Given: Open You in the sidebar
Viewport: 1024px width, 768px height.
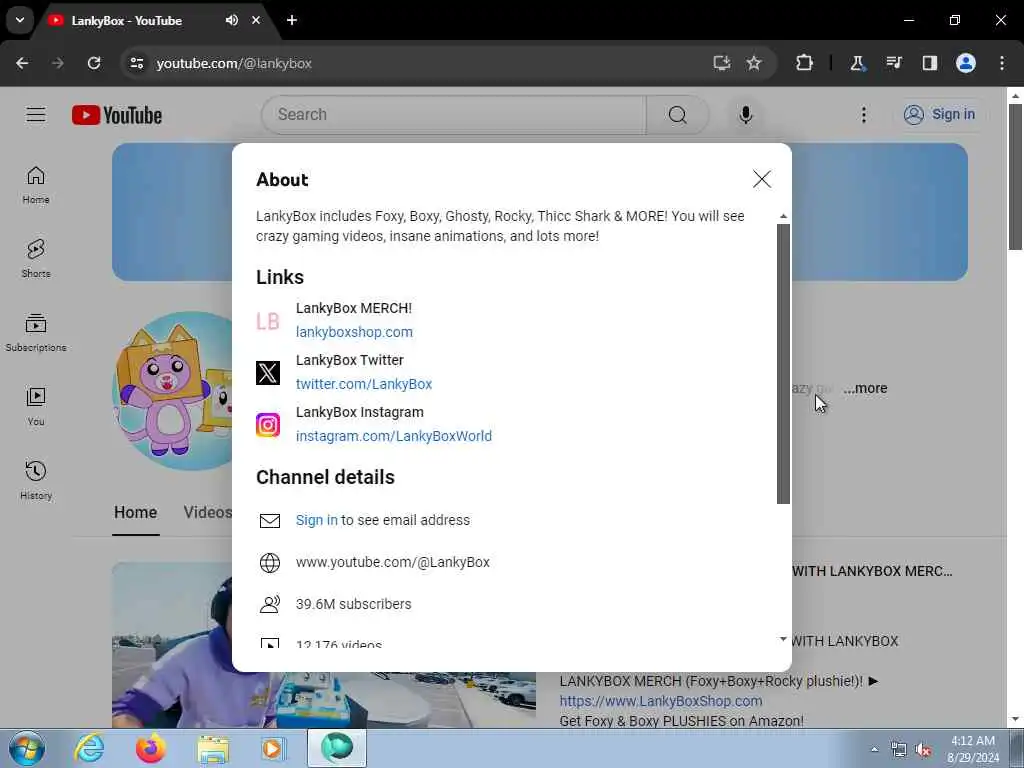Looking at the screenshot, I should point(36,406).
